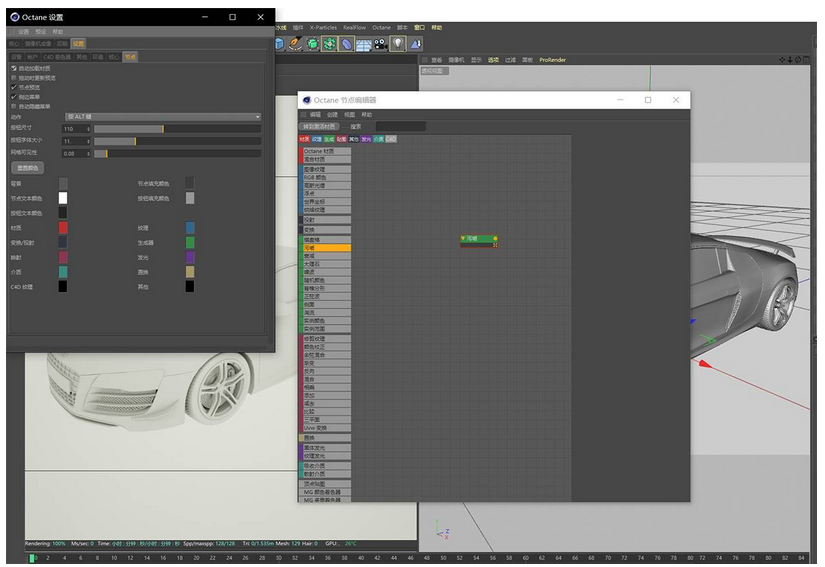Add a 大理石 node from list
The height and width of the screenshot is (567, 825).
[327, 264]
